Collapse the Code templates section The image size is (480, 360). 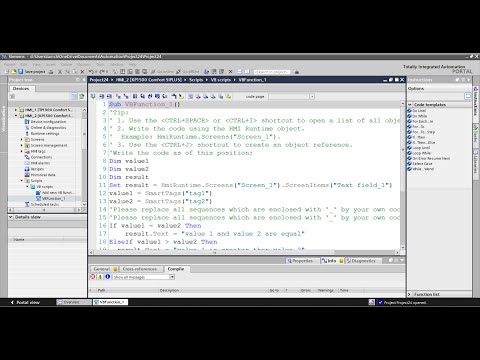pyautogui.click(x=410, y=105)
